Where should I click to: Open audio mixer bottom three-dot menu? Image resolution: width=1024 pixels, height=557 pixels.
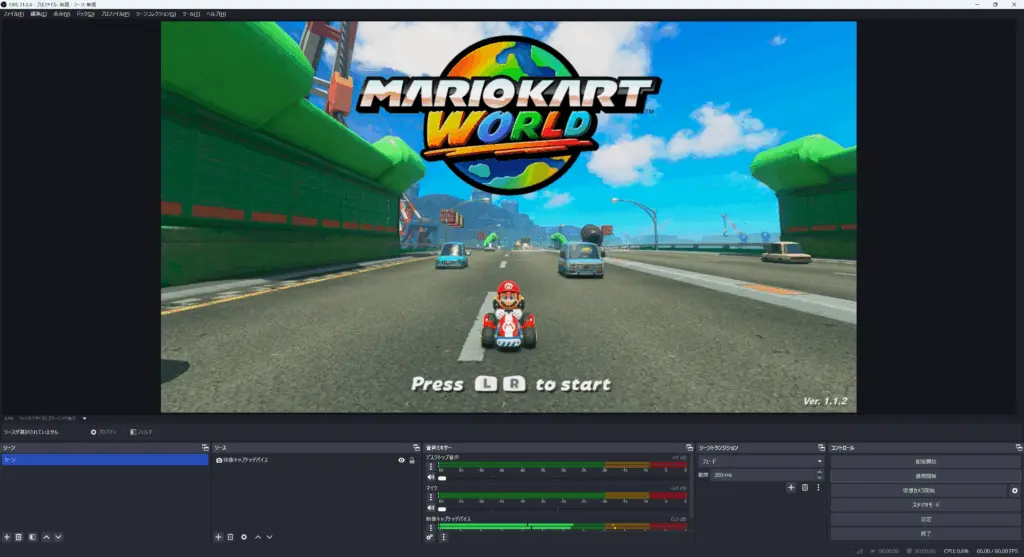(x=443, y=537)
